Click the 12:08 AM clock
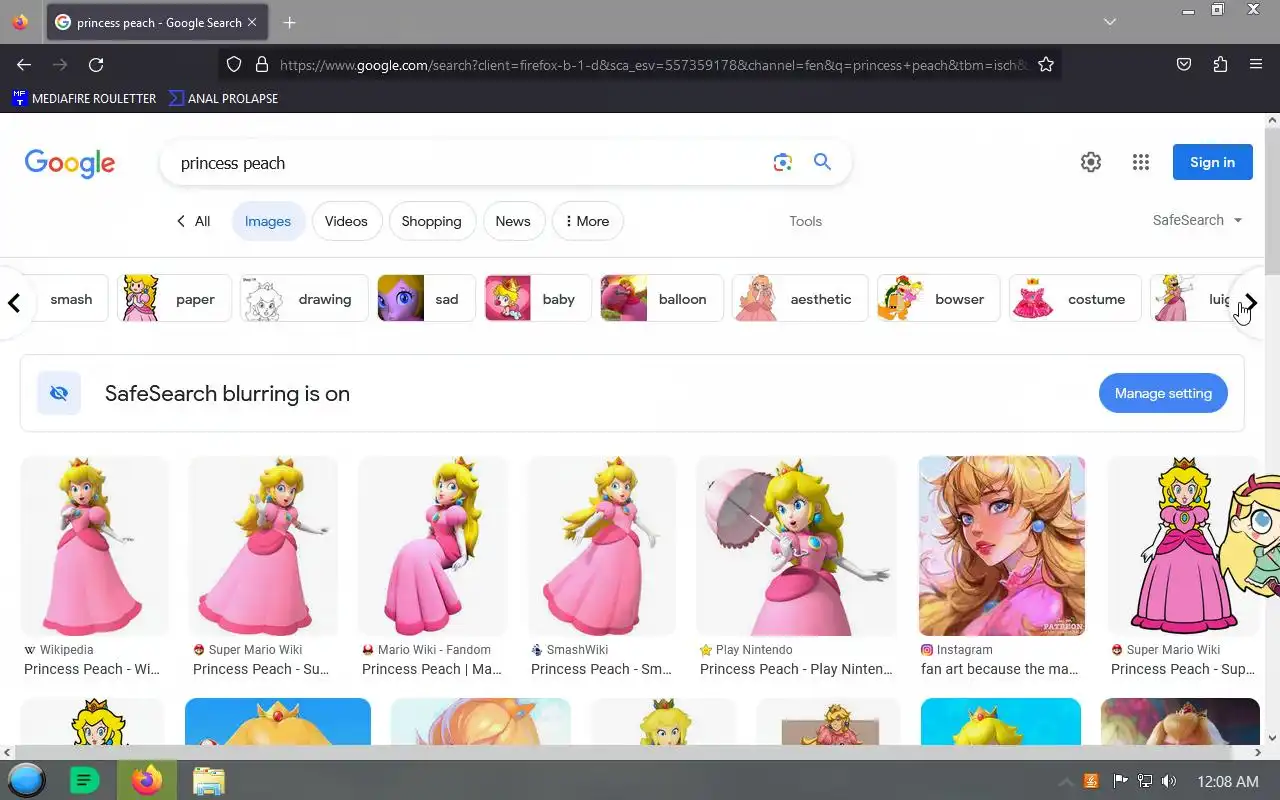The image size is (1280, 800). (x=1228, y=781)
